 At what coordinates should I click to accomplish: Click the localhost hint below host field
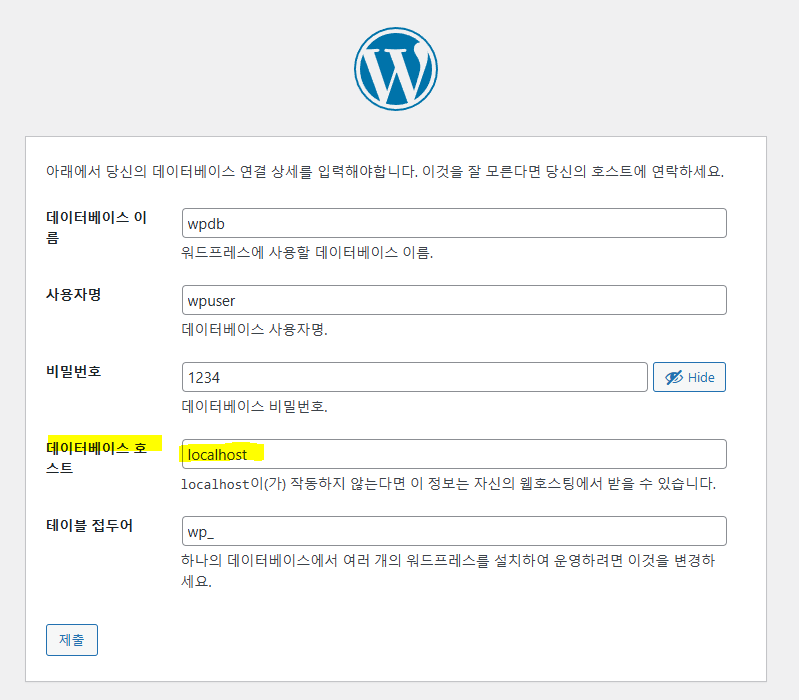click(448, 483)
